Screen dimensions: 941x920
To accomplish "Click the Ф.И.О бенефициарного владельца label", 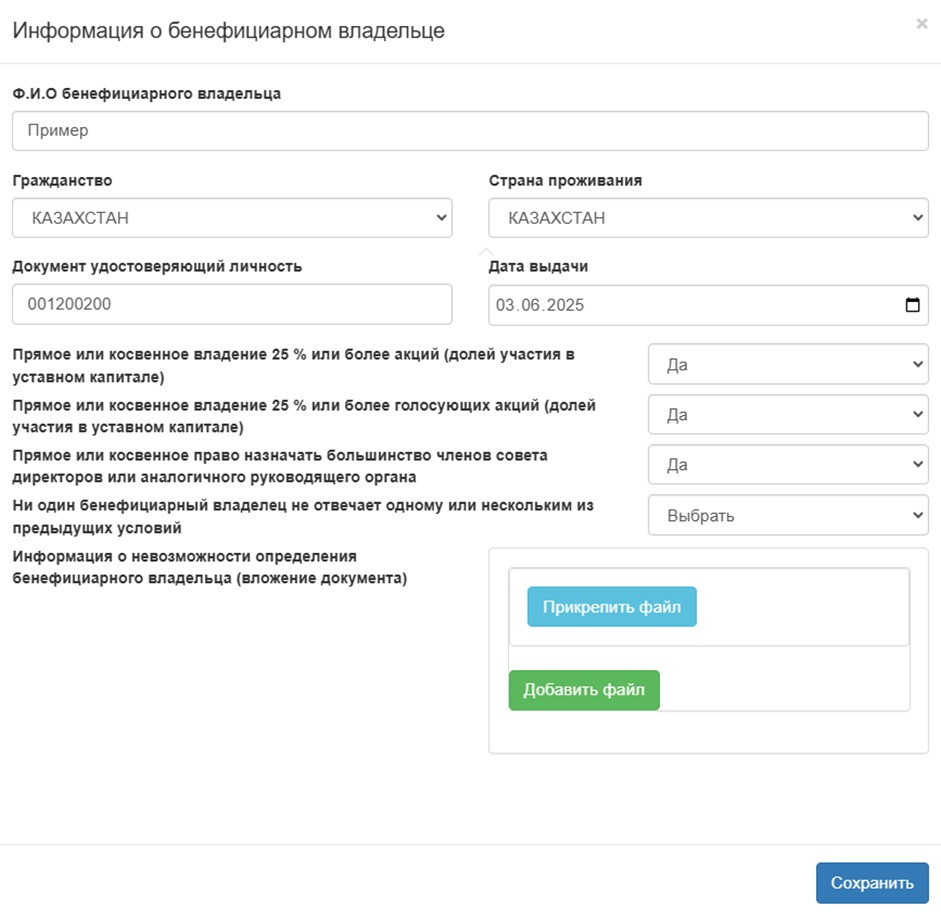I will (x=146, y=94).
